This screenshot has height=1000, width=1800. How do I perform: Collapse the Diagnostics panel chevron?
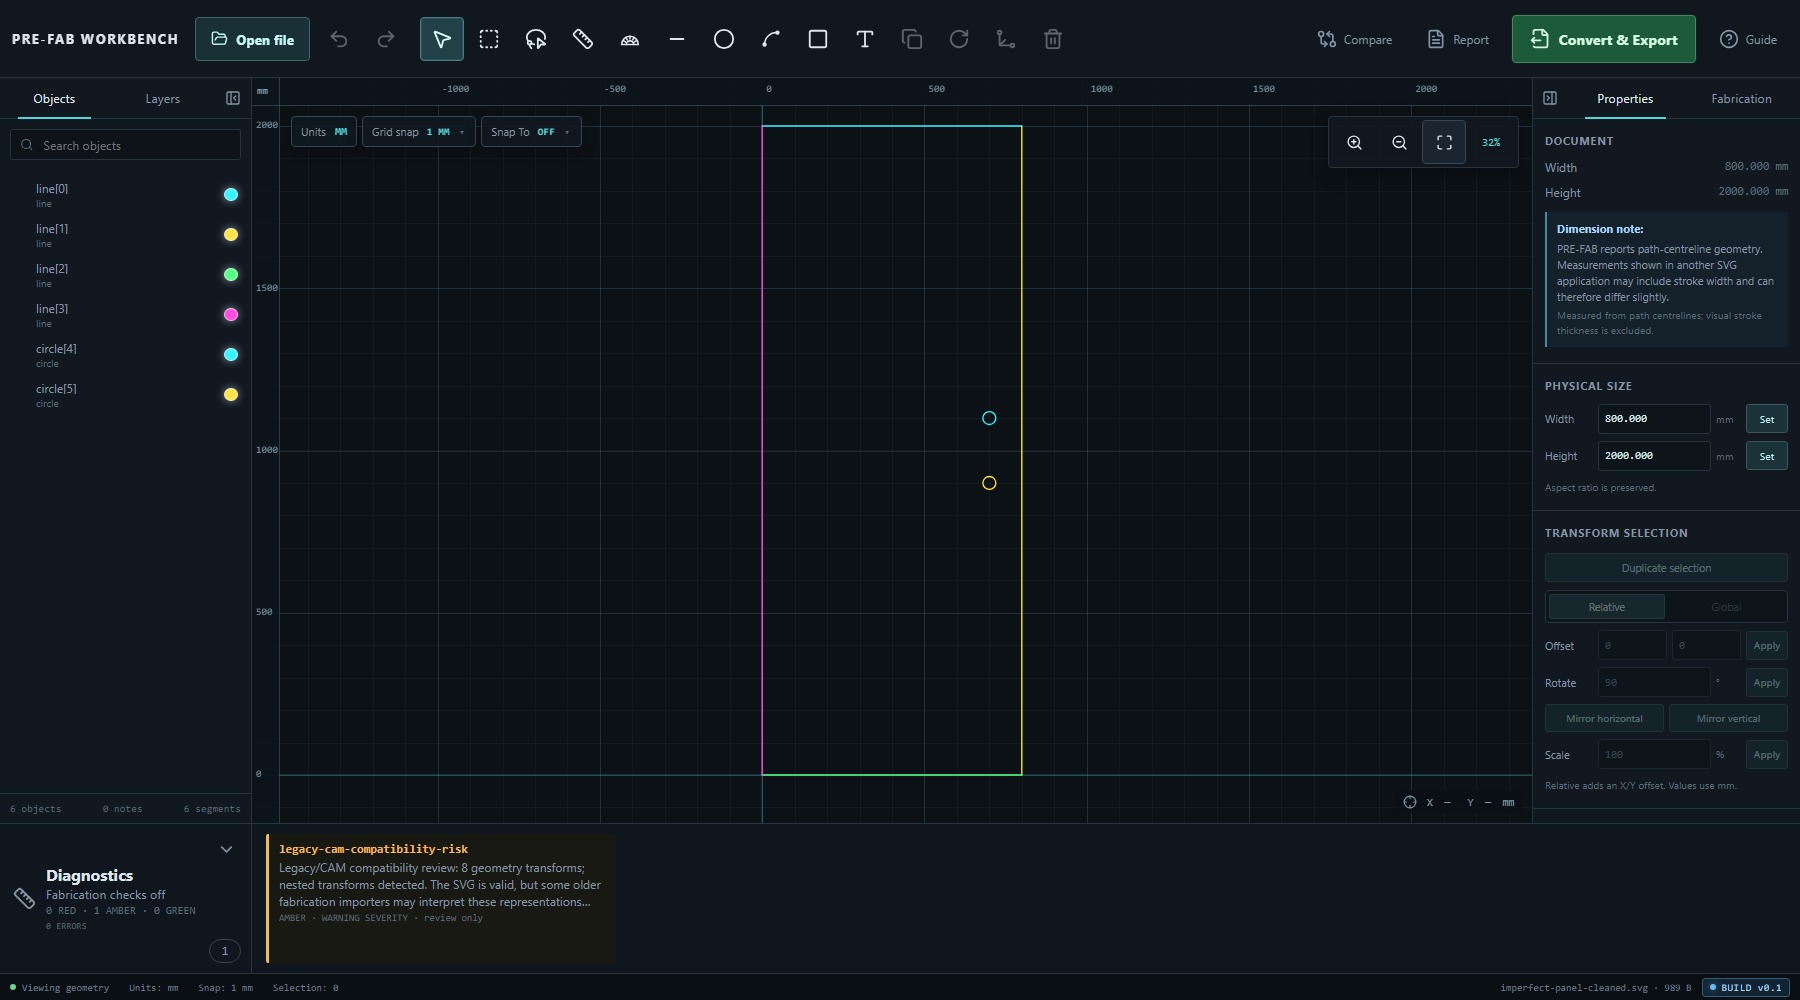tap(226, 849)
